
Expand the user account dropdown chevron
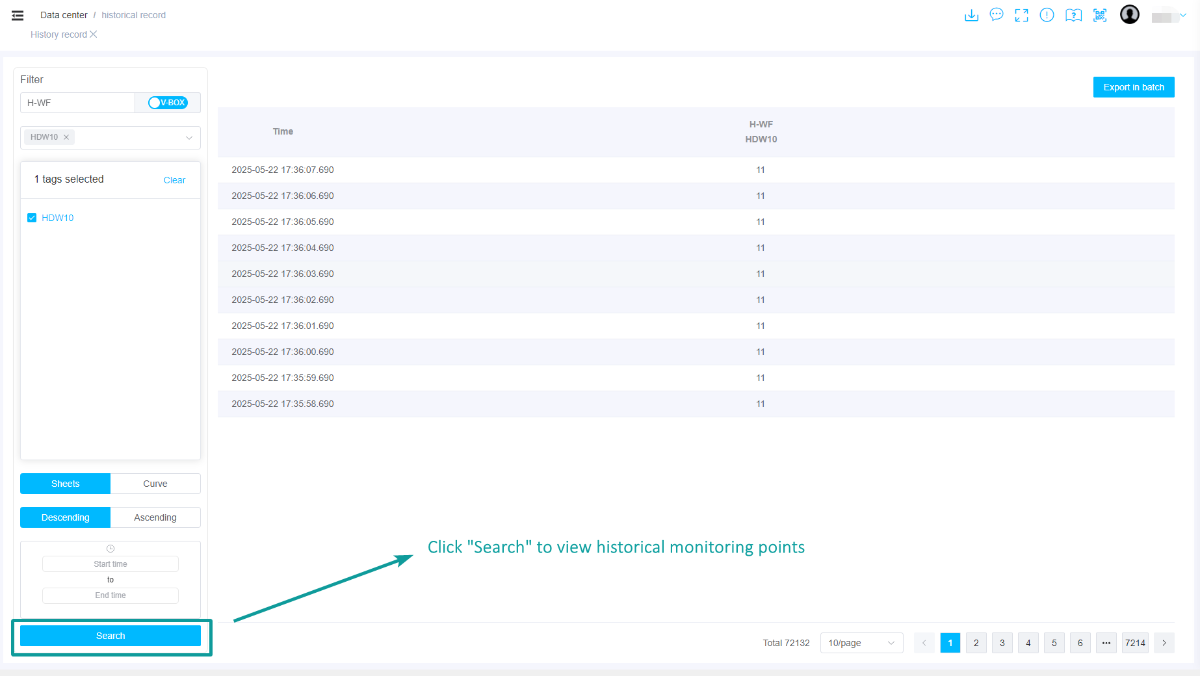[1183, 15]
